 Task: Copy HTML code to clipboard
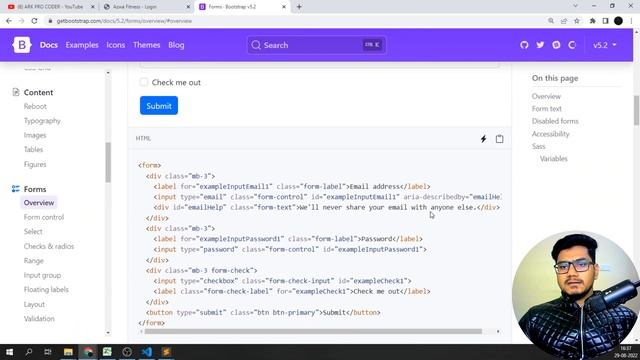(x=499, y=139)
